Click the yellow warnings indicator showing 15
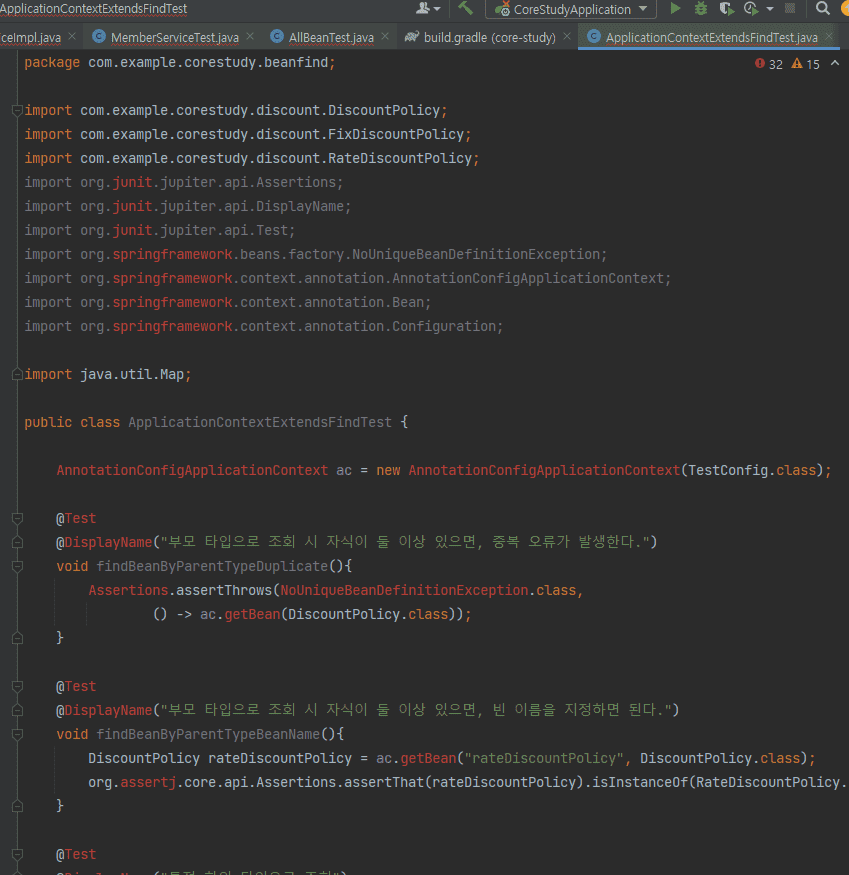This screenshot has height=875, width=849. (x=805, y=64)
